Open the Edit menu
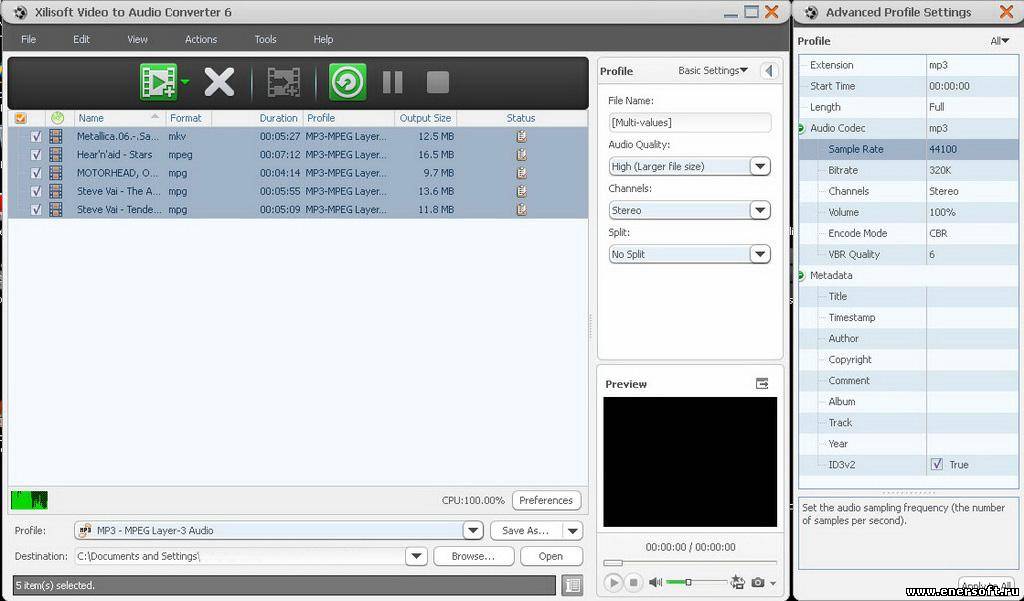 tap(82, 39)
